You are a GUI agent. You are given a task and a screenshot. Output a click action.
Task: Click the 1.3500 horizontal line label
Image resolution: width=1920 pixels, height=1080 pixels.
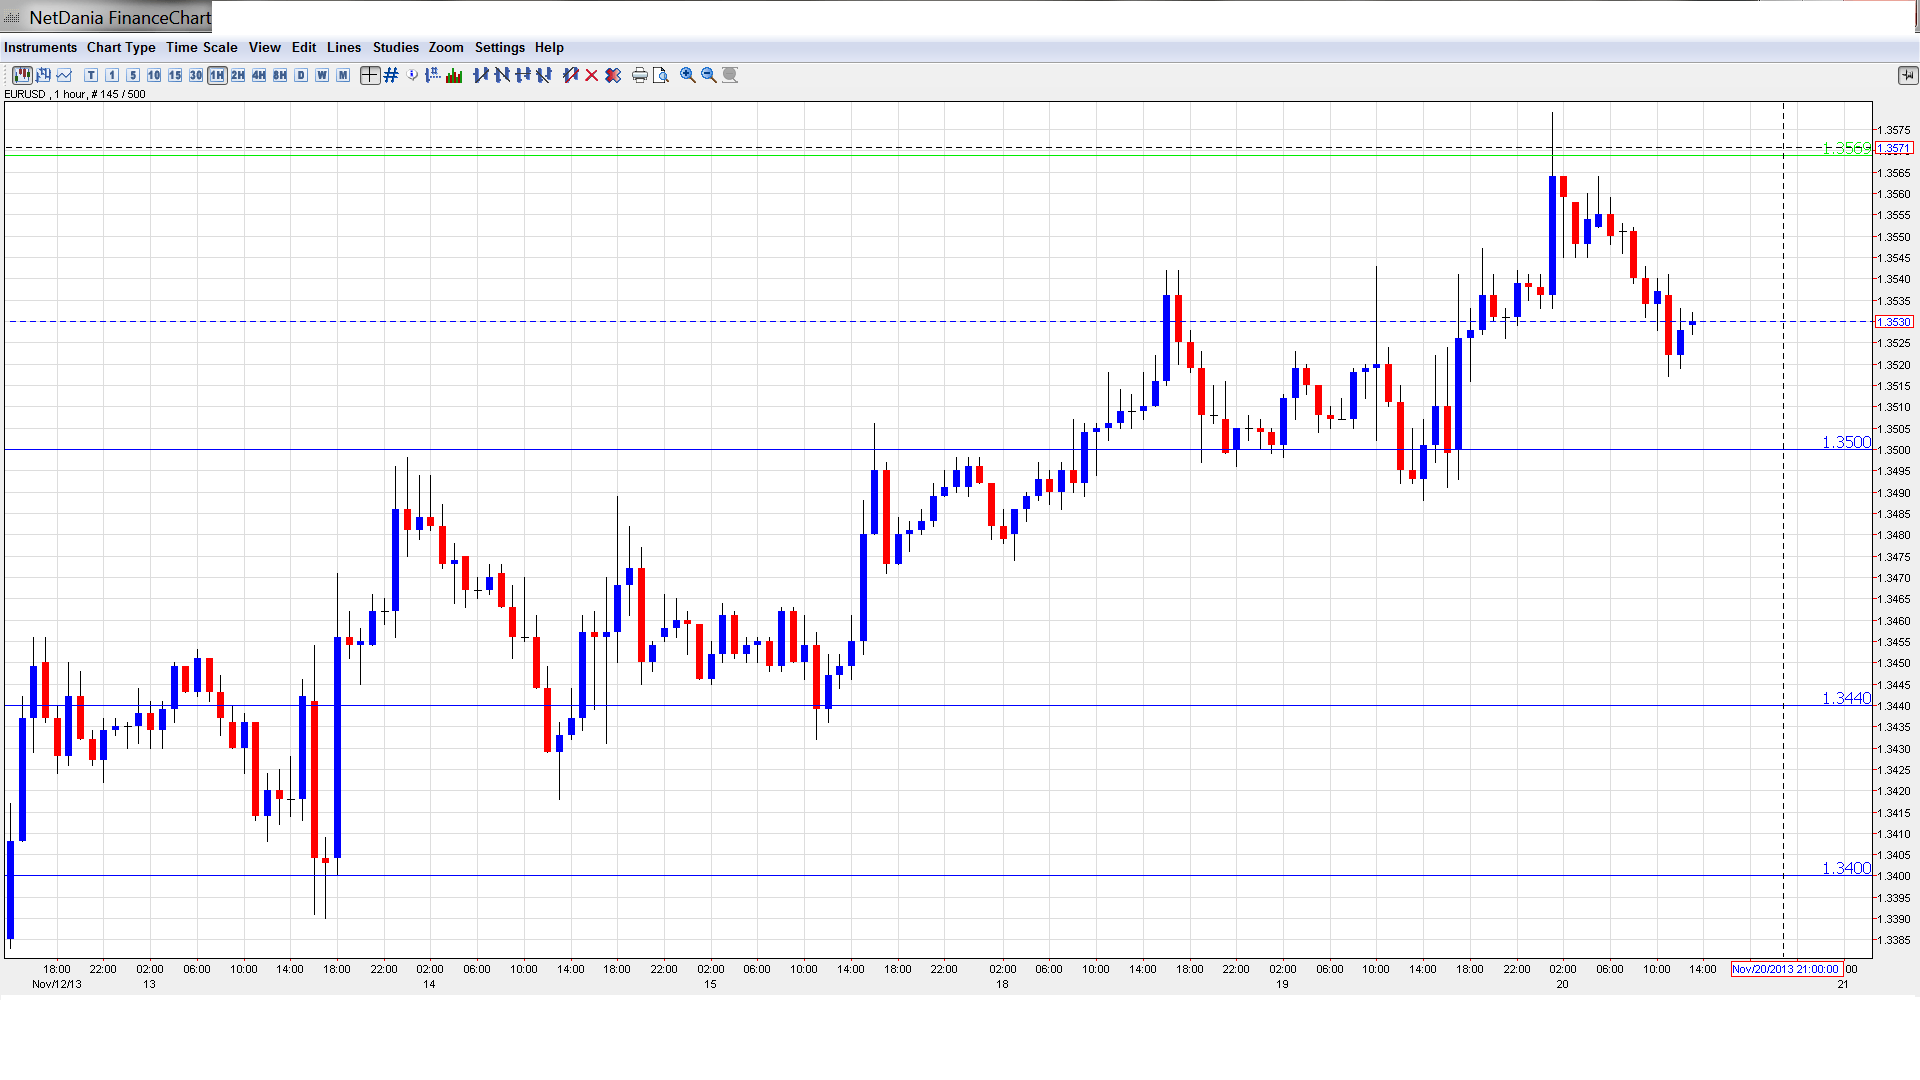[1845, 442]
